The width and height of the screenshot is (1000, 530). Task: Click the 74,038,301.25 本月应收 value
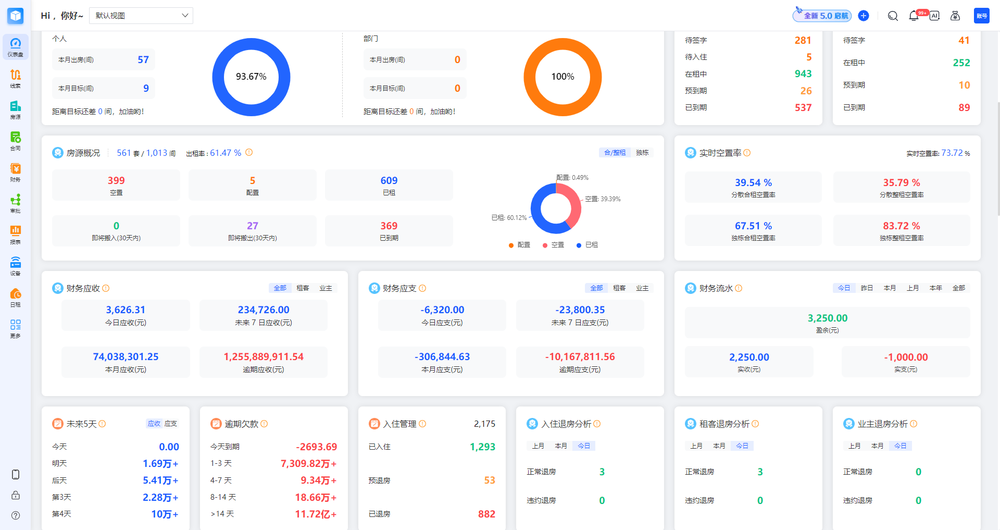coord(126,357)
